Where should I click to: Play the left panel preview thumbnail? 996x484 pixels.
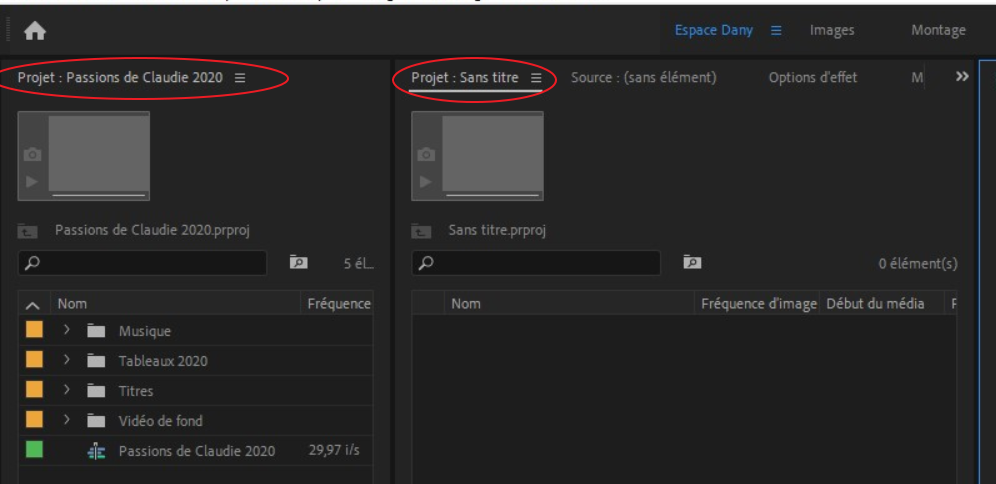[32, 182]
